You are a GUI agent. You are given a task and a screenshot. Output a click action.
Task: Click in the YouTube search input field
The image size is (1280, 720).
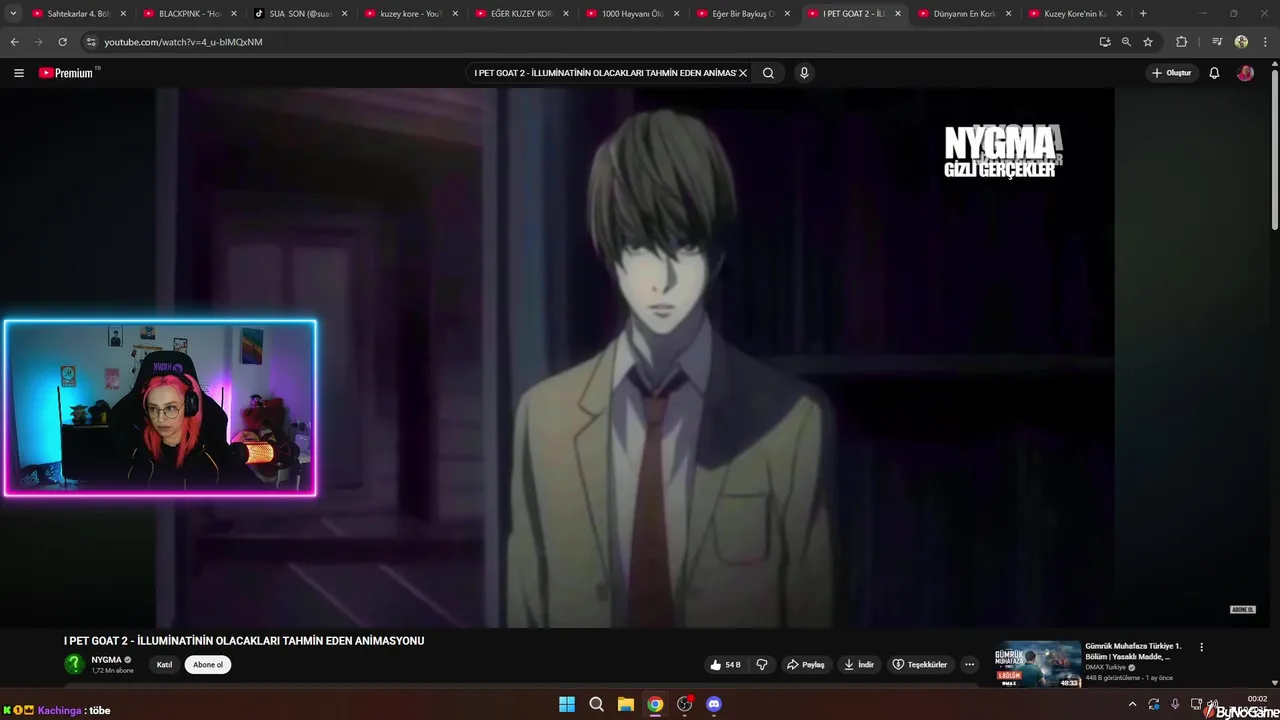pos(604,73)
